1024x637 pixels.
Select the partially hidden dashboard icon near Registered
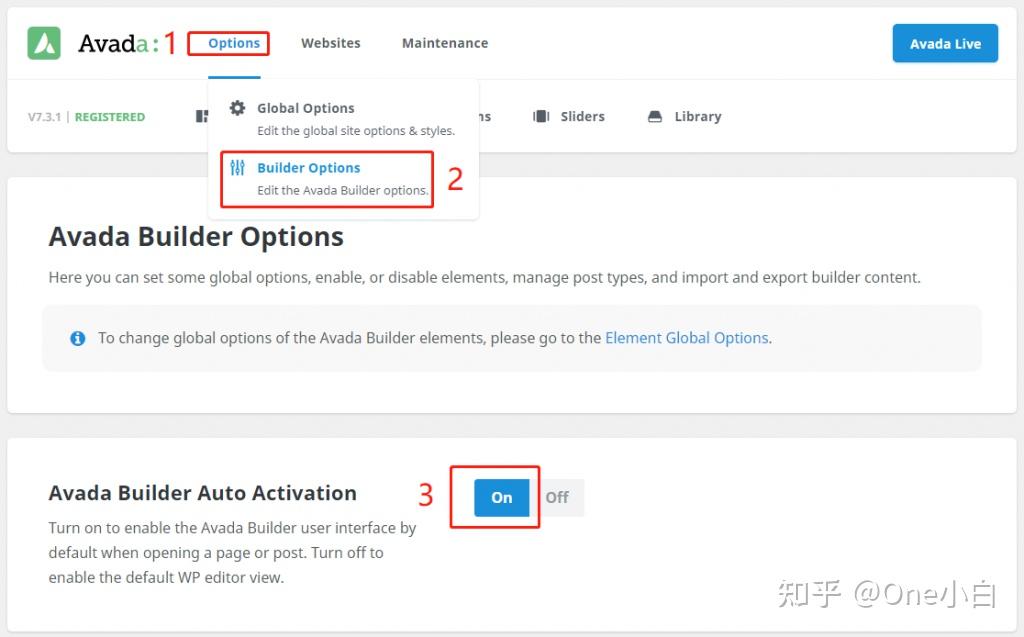pos(203,115)
